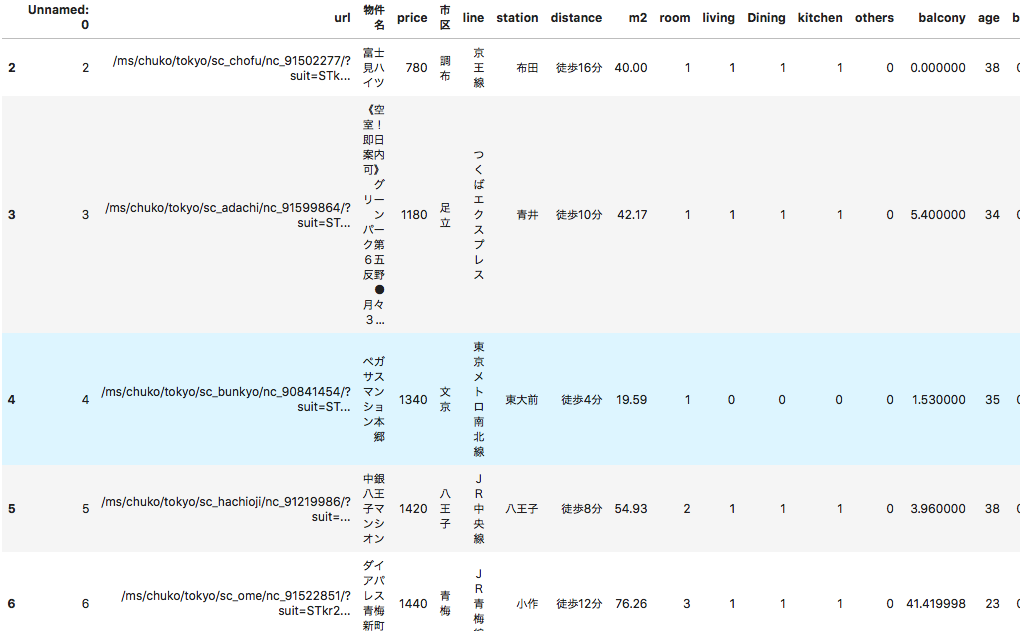The image size is (1028, 631).
Task: Click bold row index 5
Action: click(x=12, y=508)
